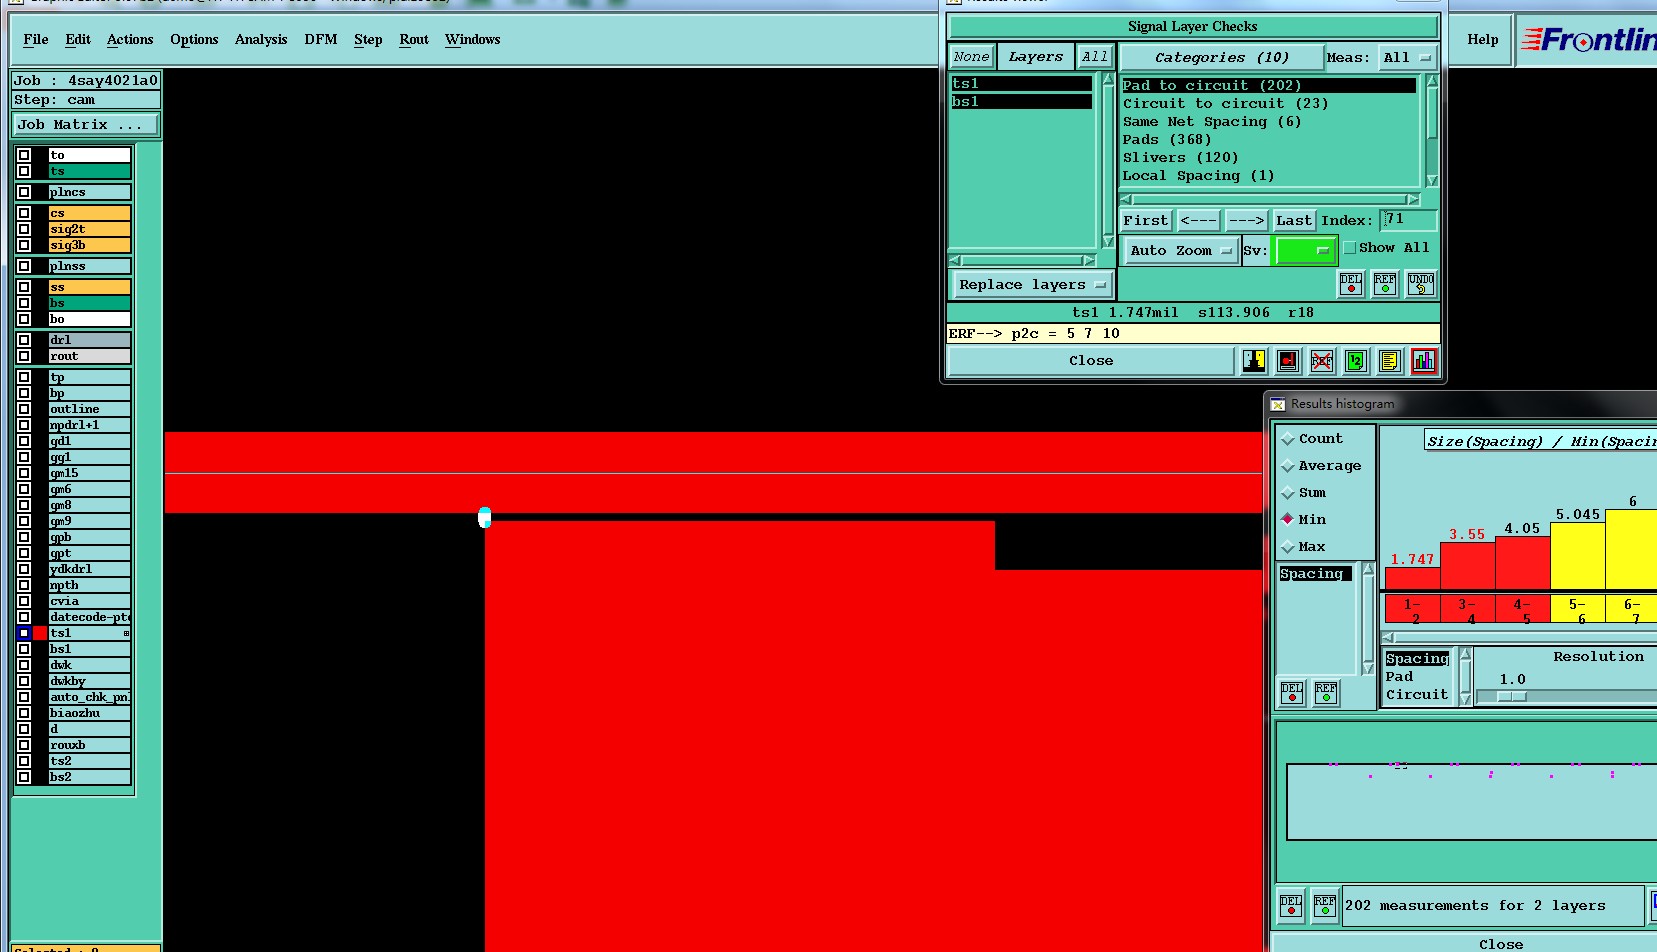Click DEL icon beside 202 measurements text

(1291, 905)
